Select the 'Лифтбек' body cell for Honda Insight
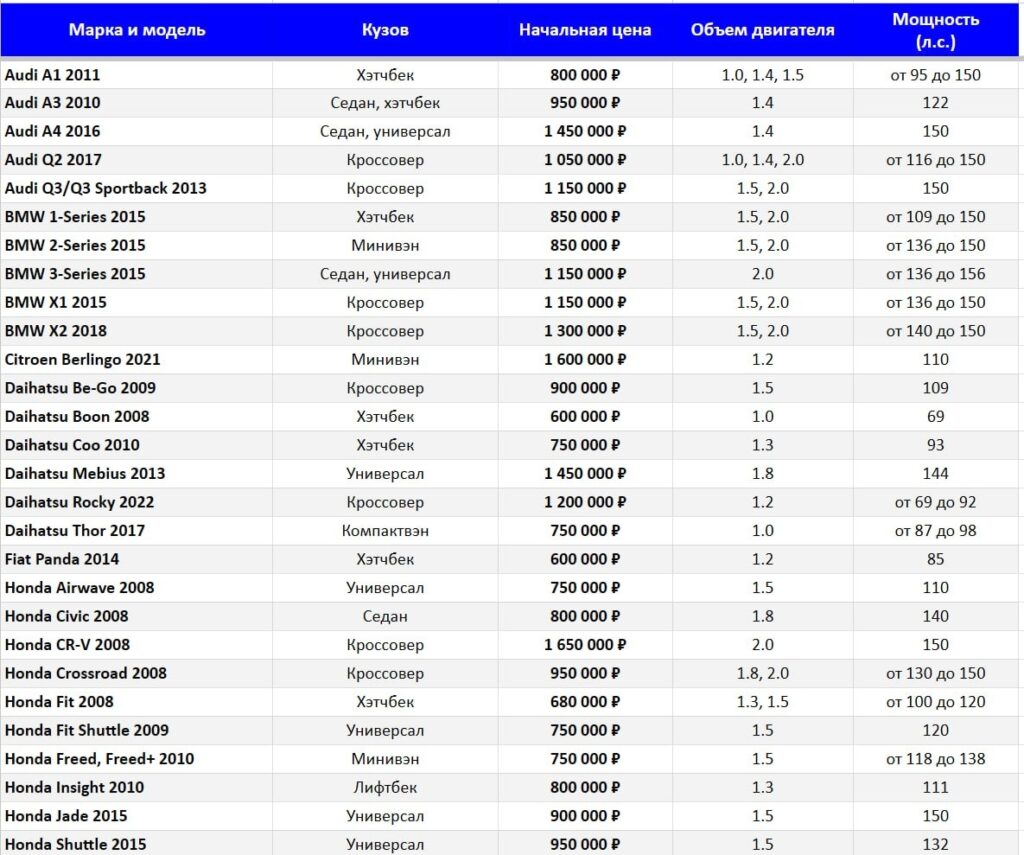The image size is (1024, 855). (385, 788)
